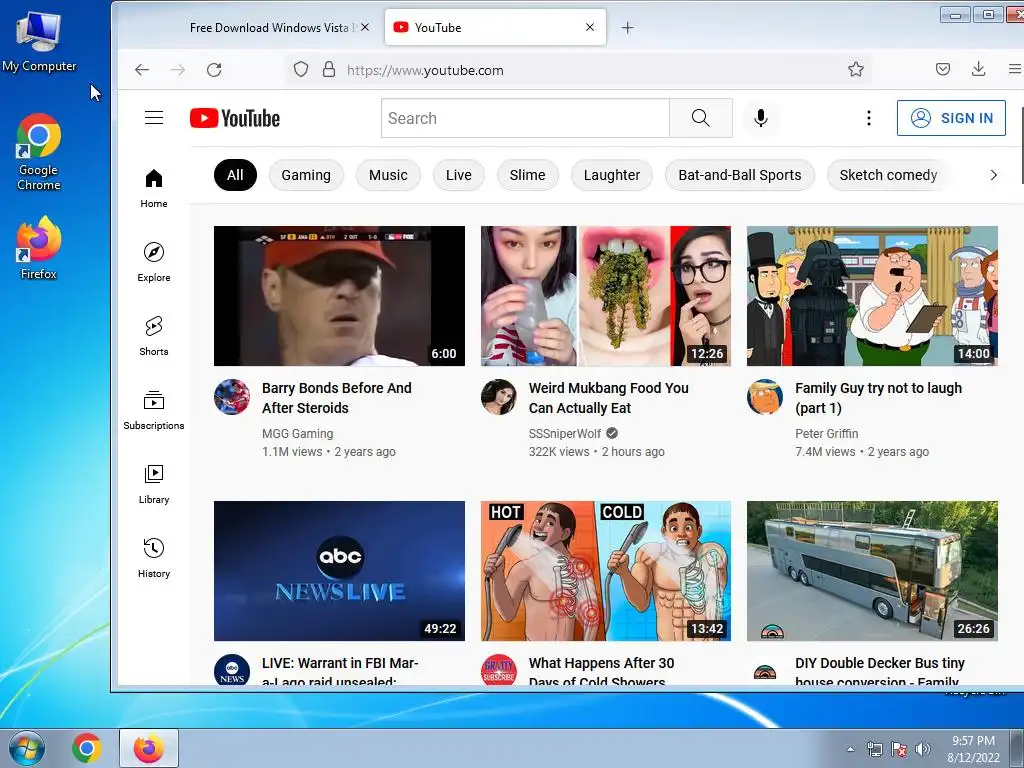Click the volume speaker tray icon
Screen dimensions: 1024x768
tap(923, 749)
